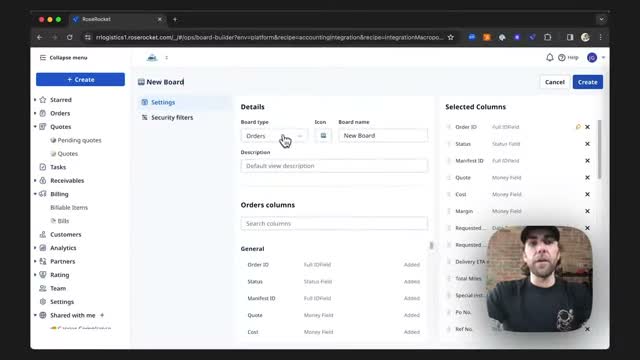
Task: Open browser extensions puzzle icon
Action: coord(548,37)
